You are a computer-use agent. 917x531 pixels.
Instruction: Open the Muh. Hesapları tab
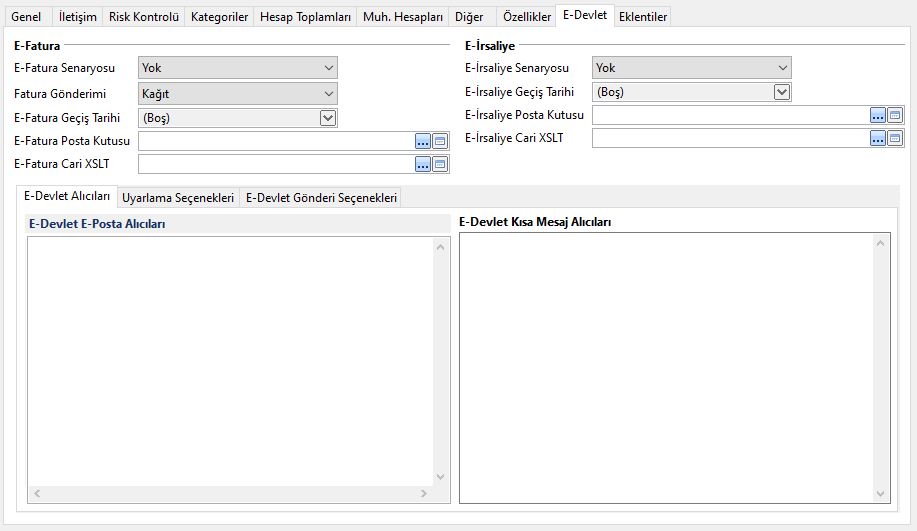[x=402, y=17]
